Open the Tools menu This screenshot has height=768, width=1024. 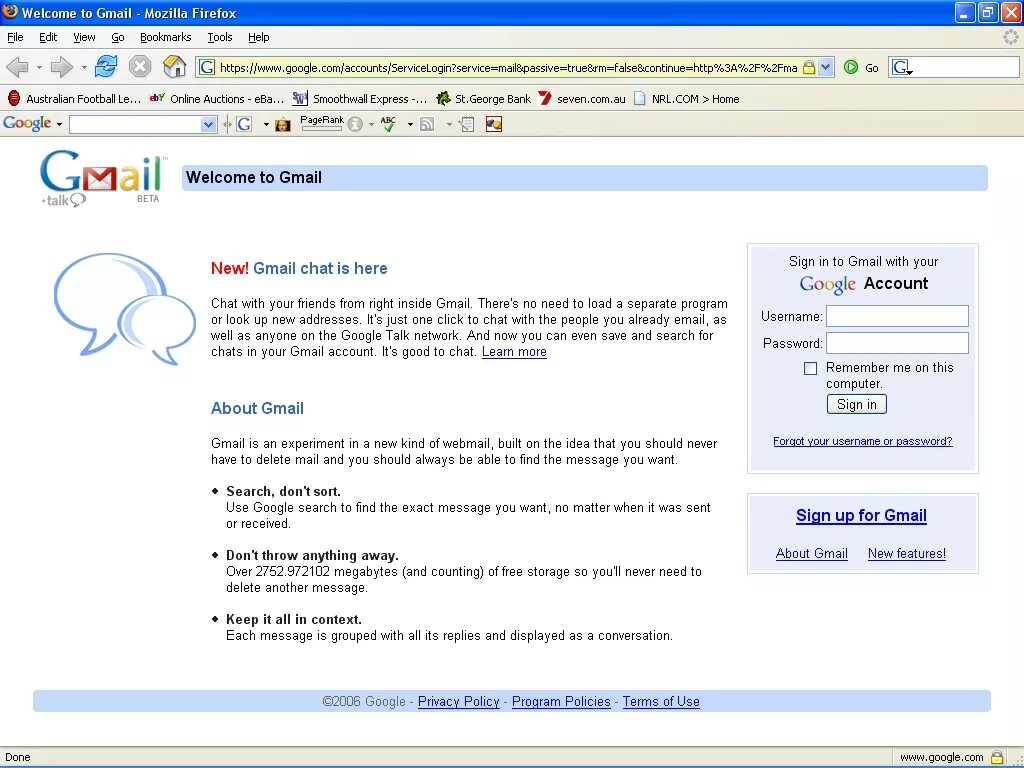click(219, 37)
